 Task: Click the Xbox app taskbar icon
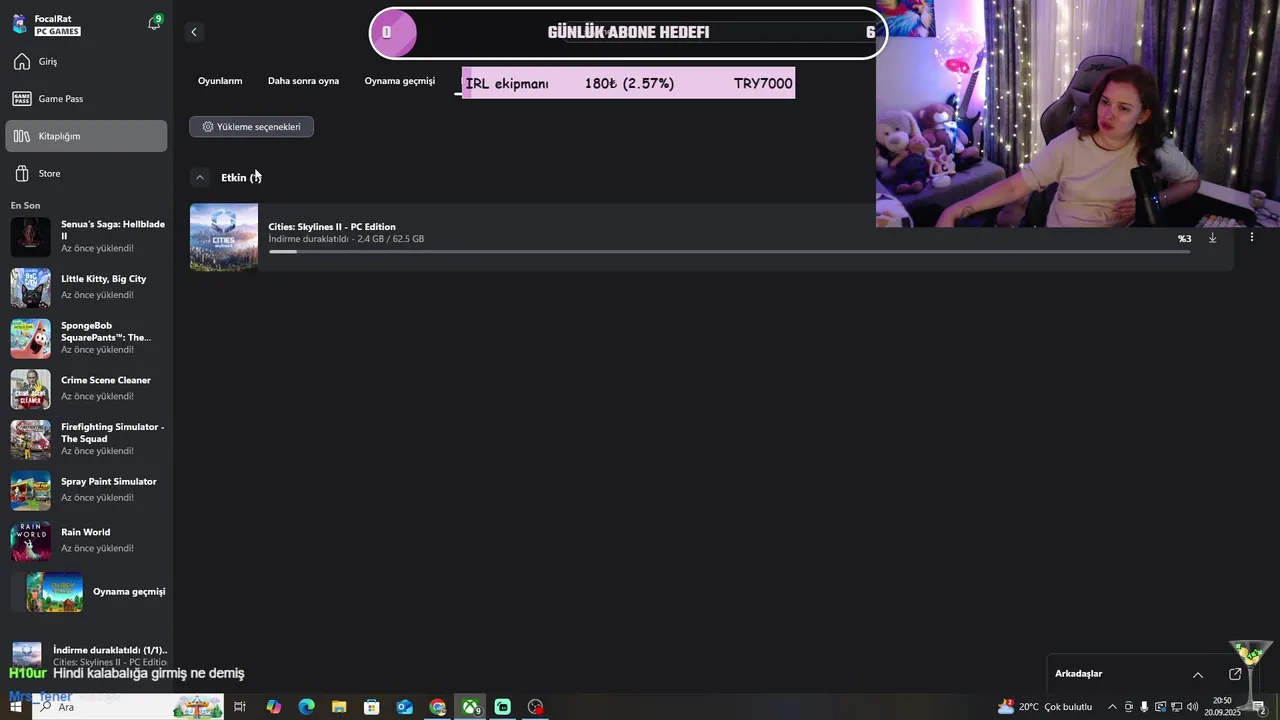click(x=470, y=707)
